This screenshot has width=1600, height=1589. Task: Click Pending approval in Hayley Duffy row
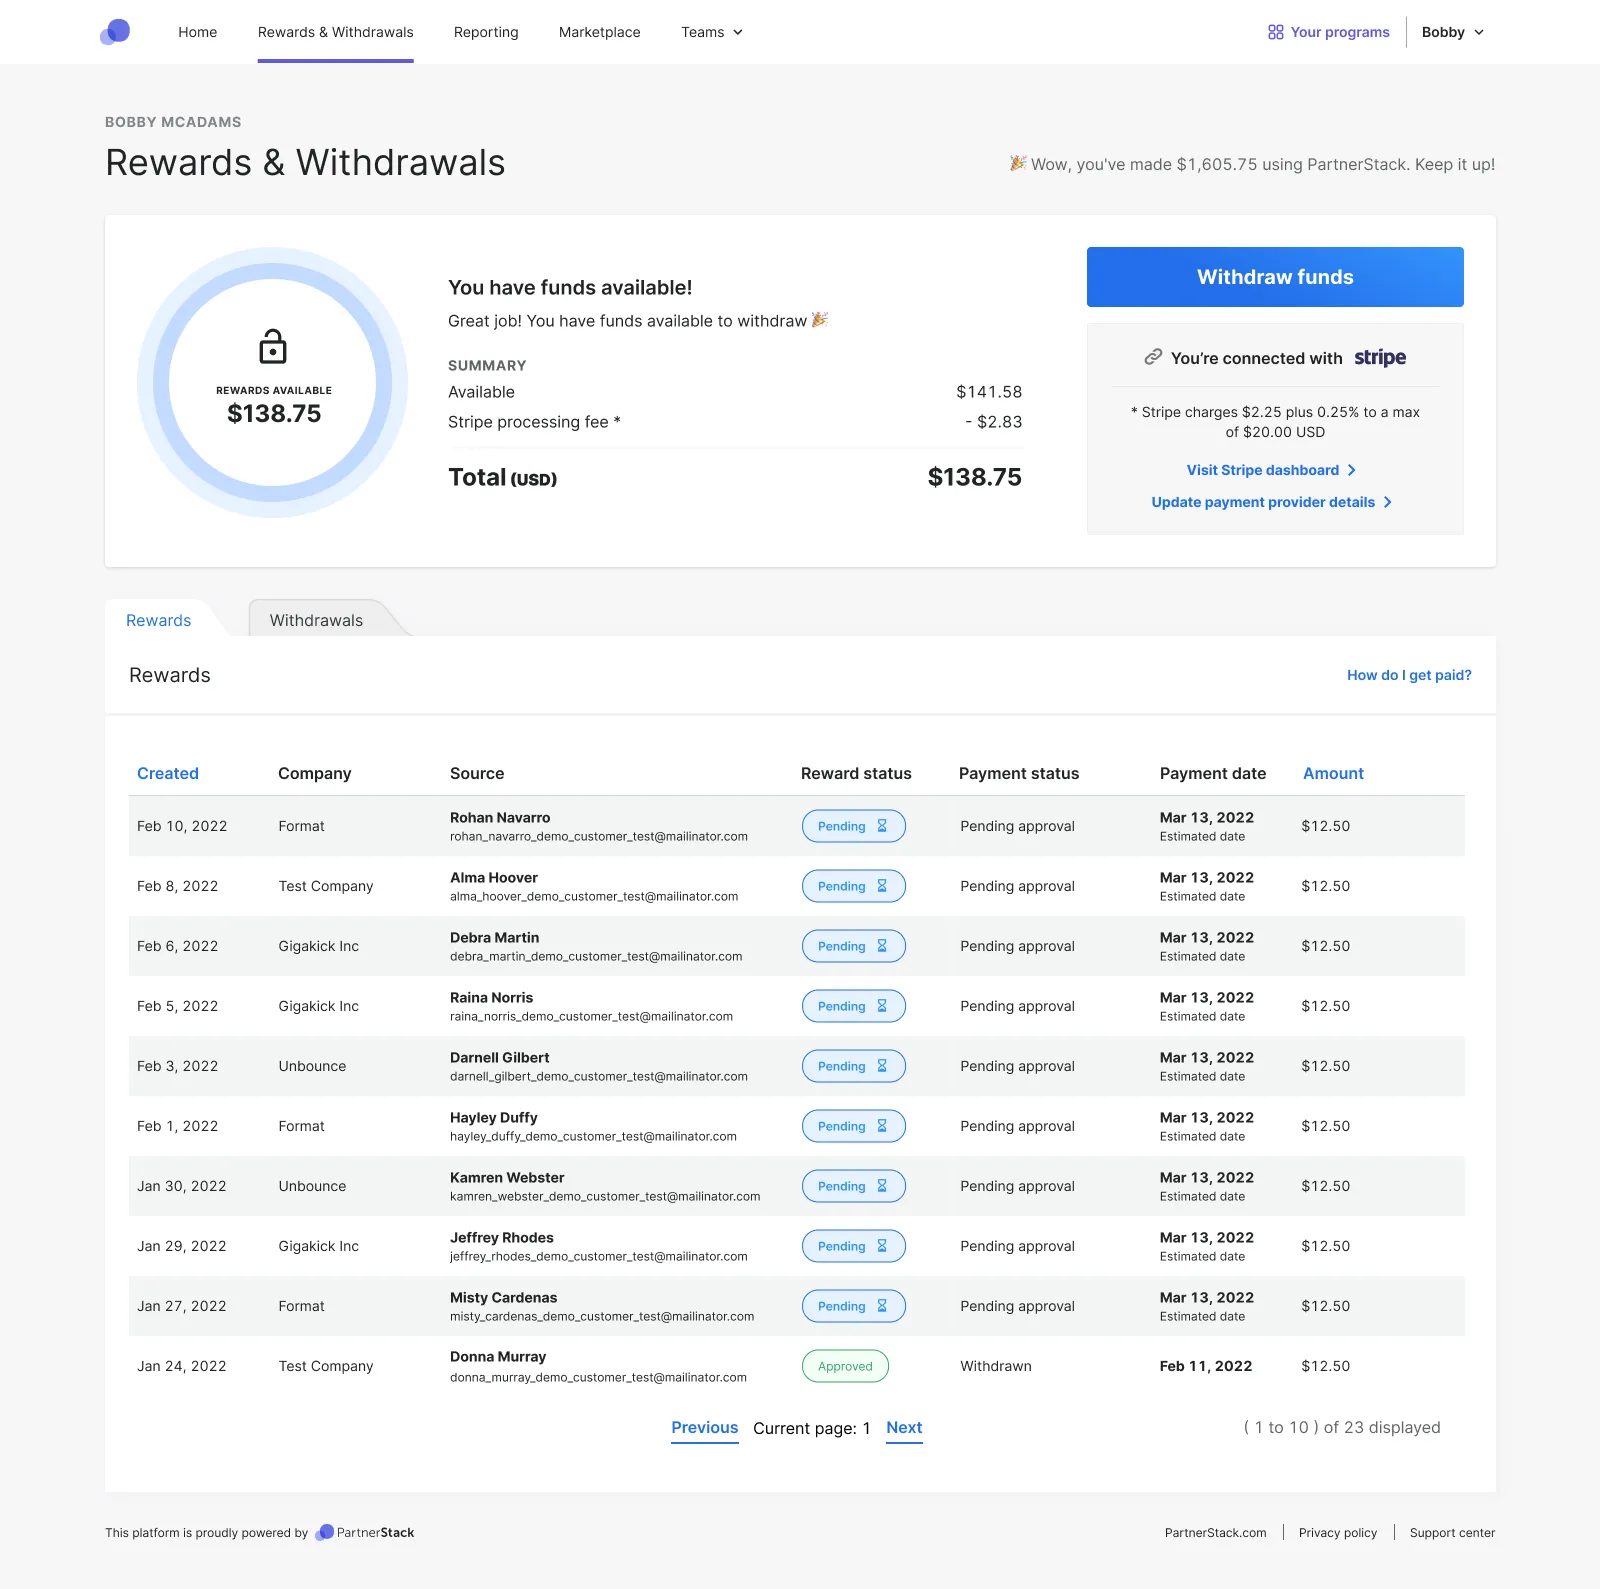(1018, 1126)
